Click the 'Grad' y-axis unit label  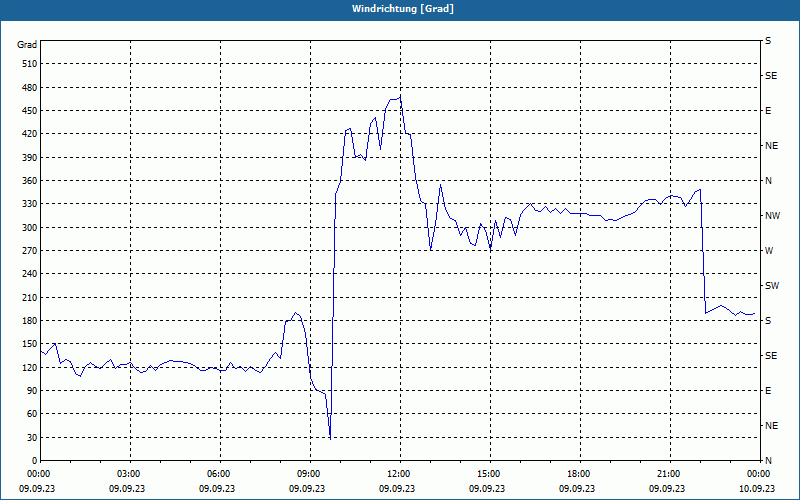point(27,45)
